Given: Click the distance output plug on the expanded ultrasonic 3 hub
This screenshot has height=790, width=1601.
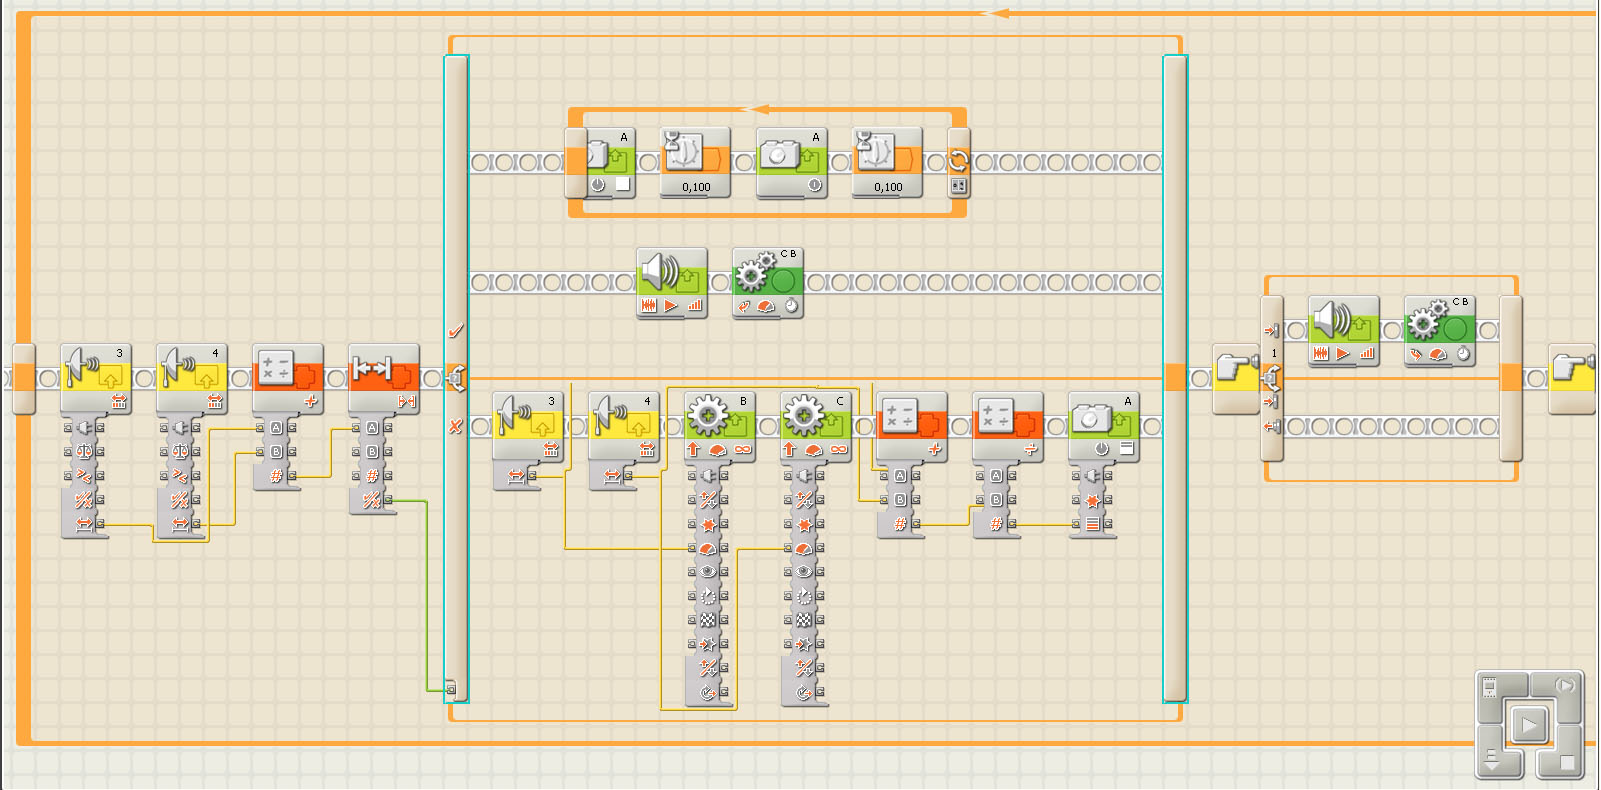Looking at the screenshot, I should click(100, 524).
